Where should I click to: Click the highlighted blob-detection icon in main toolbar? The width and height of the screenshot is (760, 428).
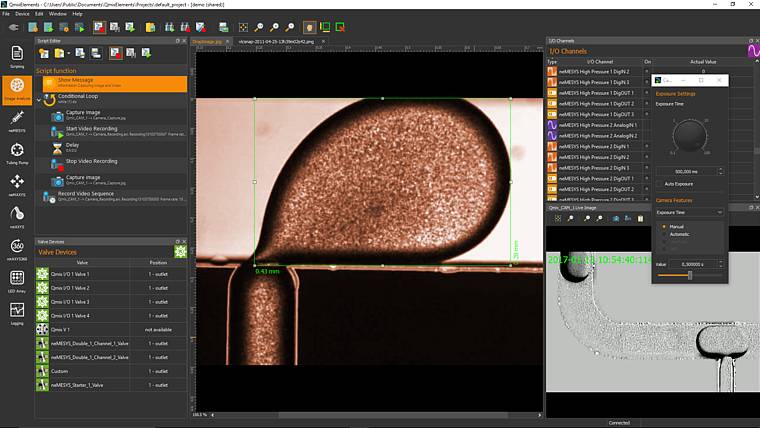coord(309,27)
